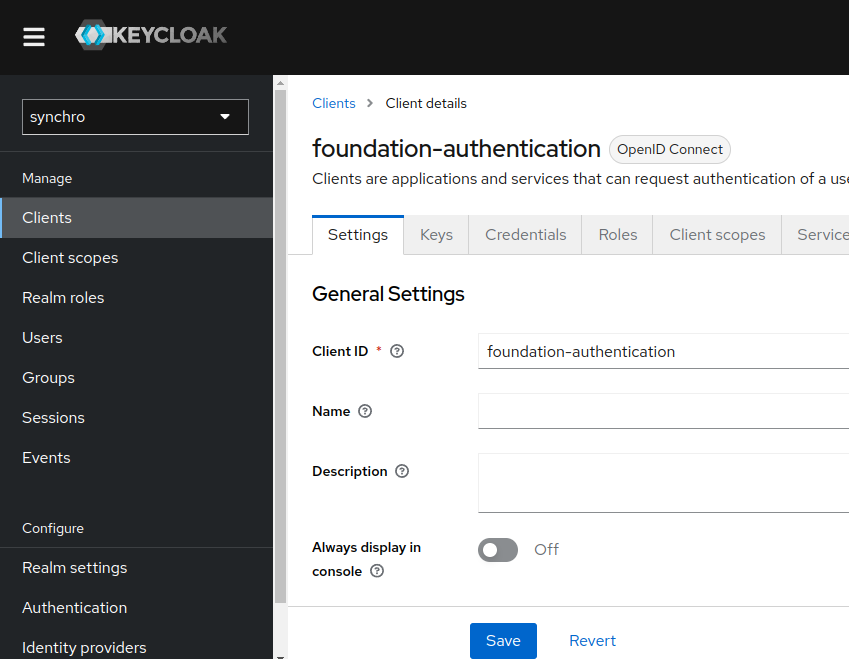The width and height of the screenshot is (849, 659).
Task: Click inside the Name input field
Action: coord(660,411)
